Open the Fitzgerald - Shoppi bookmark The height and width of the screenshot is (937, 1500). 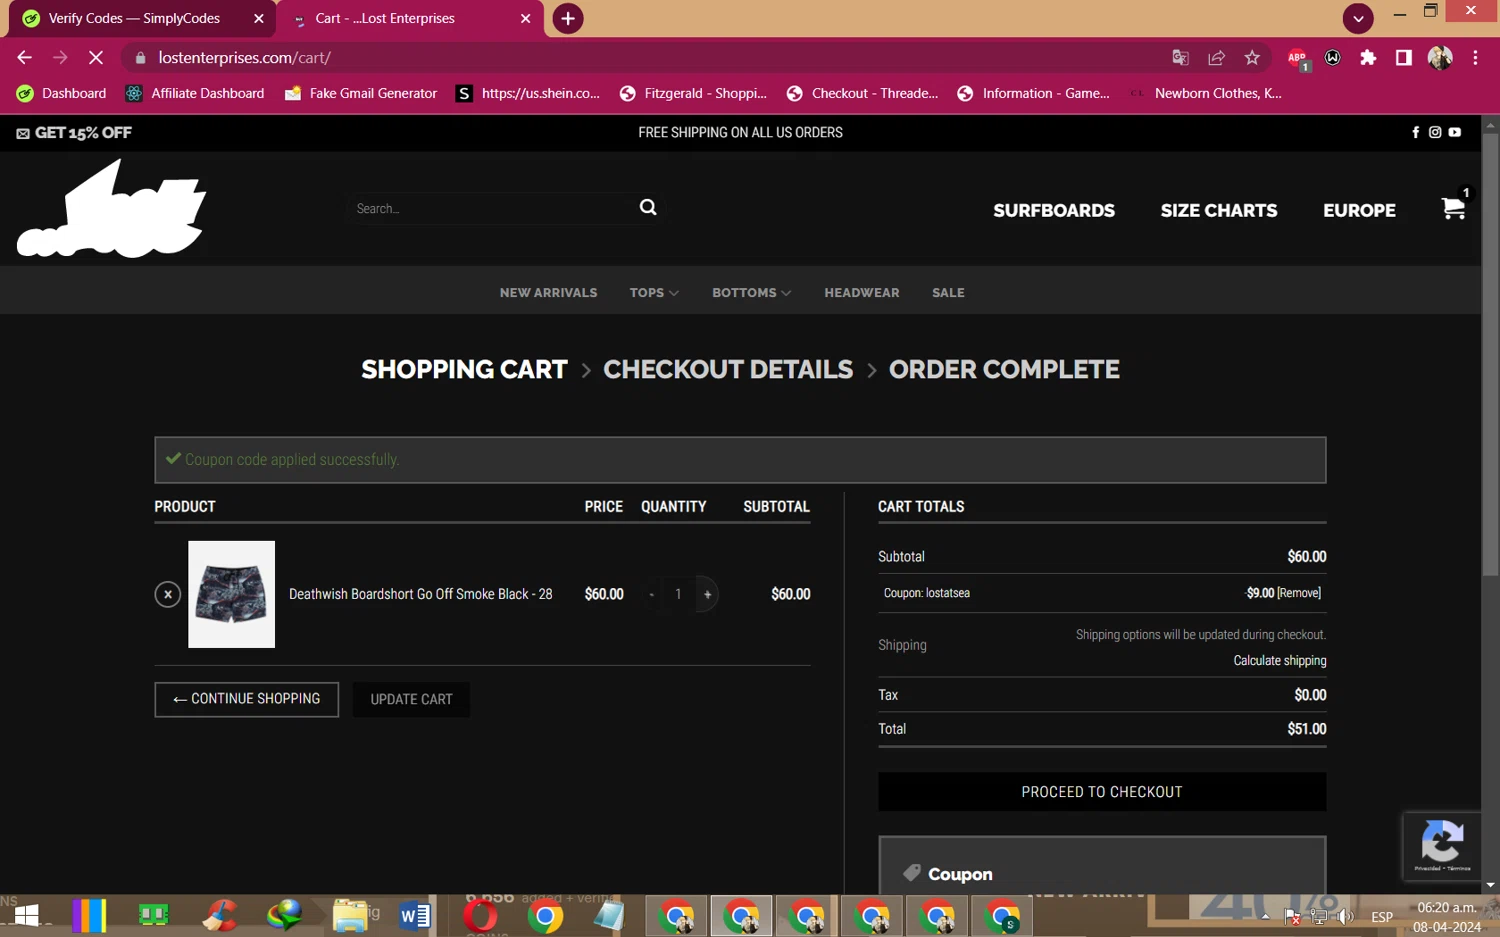tap(693, 93)
